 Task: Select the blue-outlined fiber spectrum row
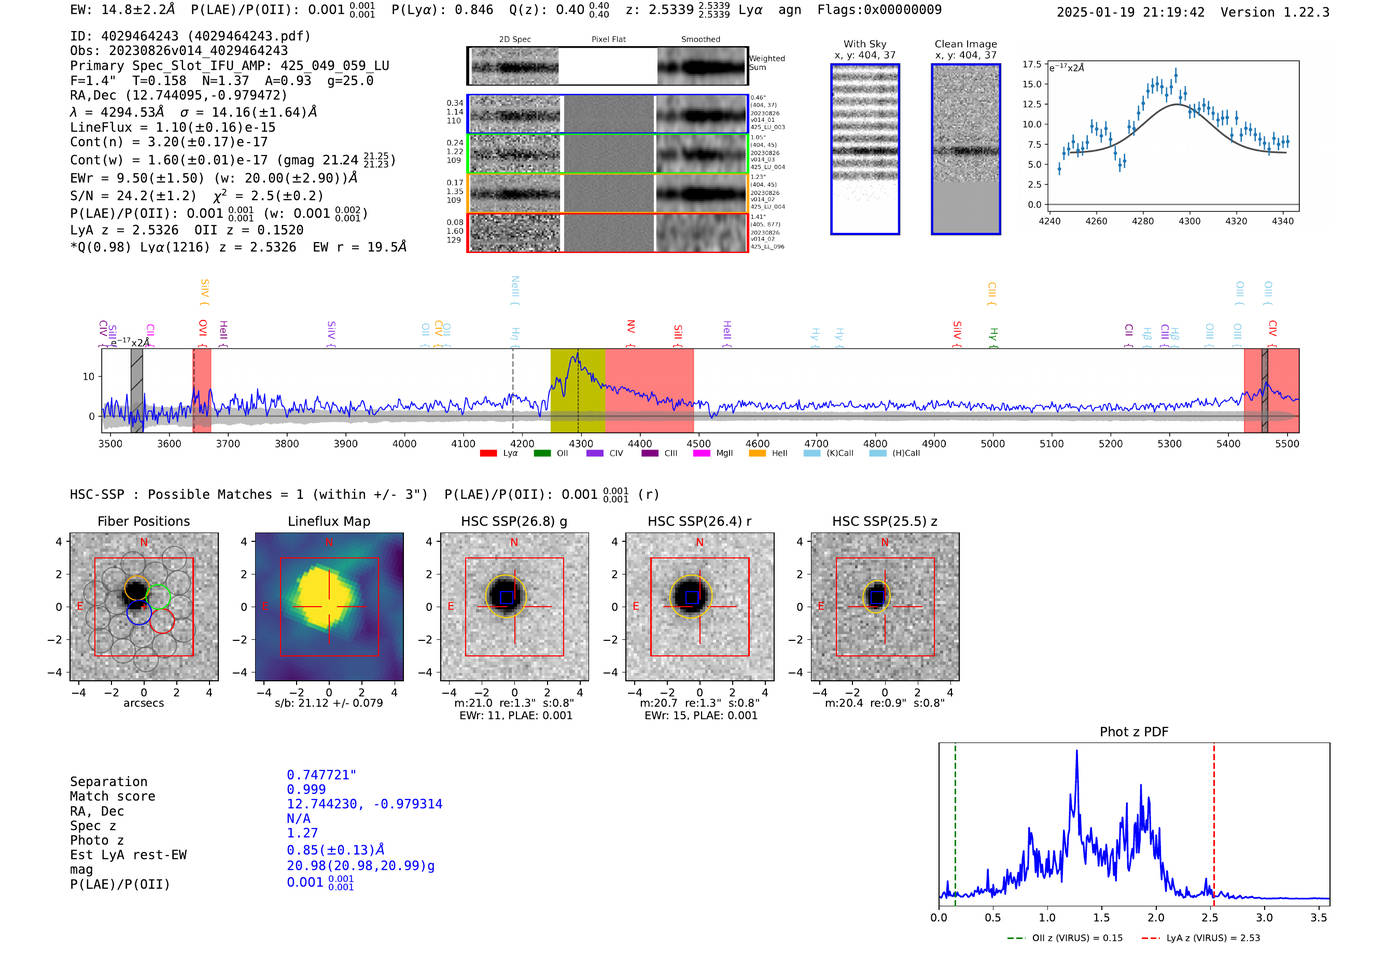tap(607, 114)
